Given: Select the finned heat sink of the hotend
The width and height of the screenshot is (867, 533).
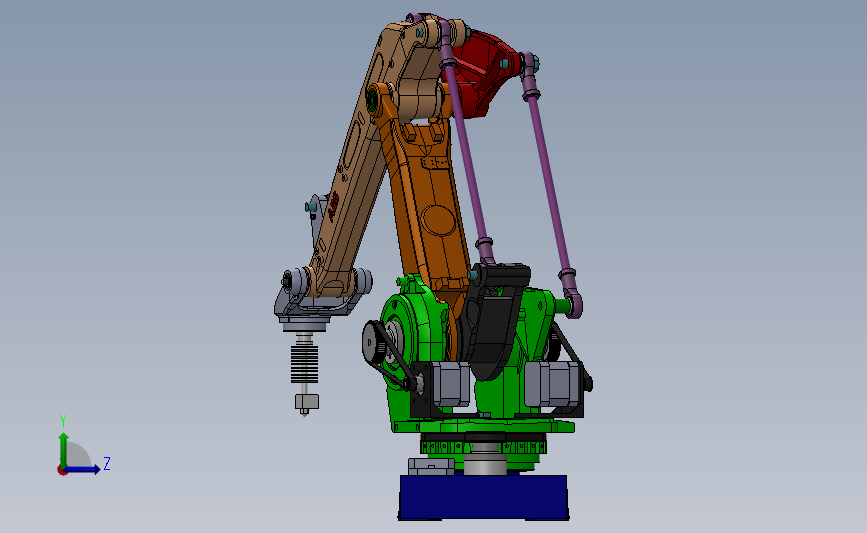Looking at the screenshot, I should coord(305,362).
